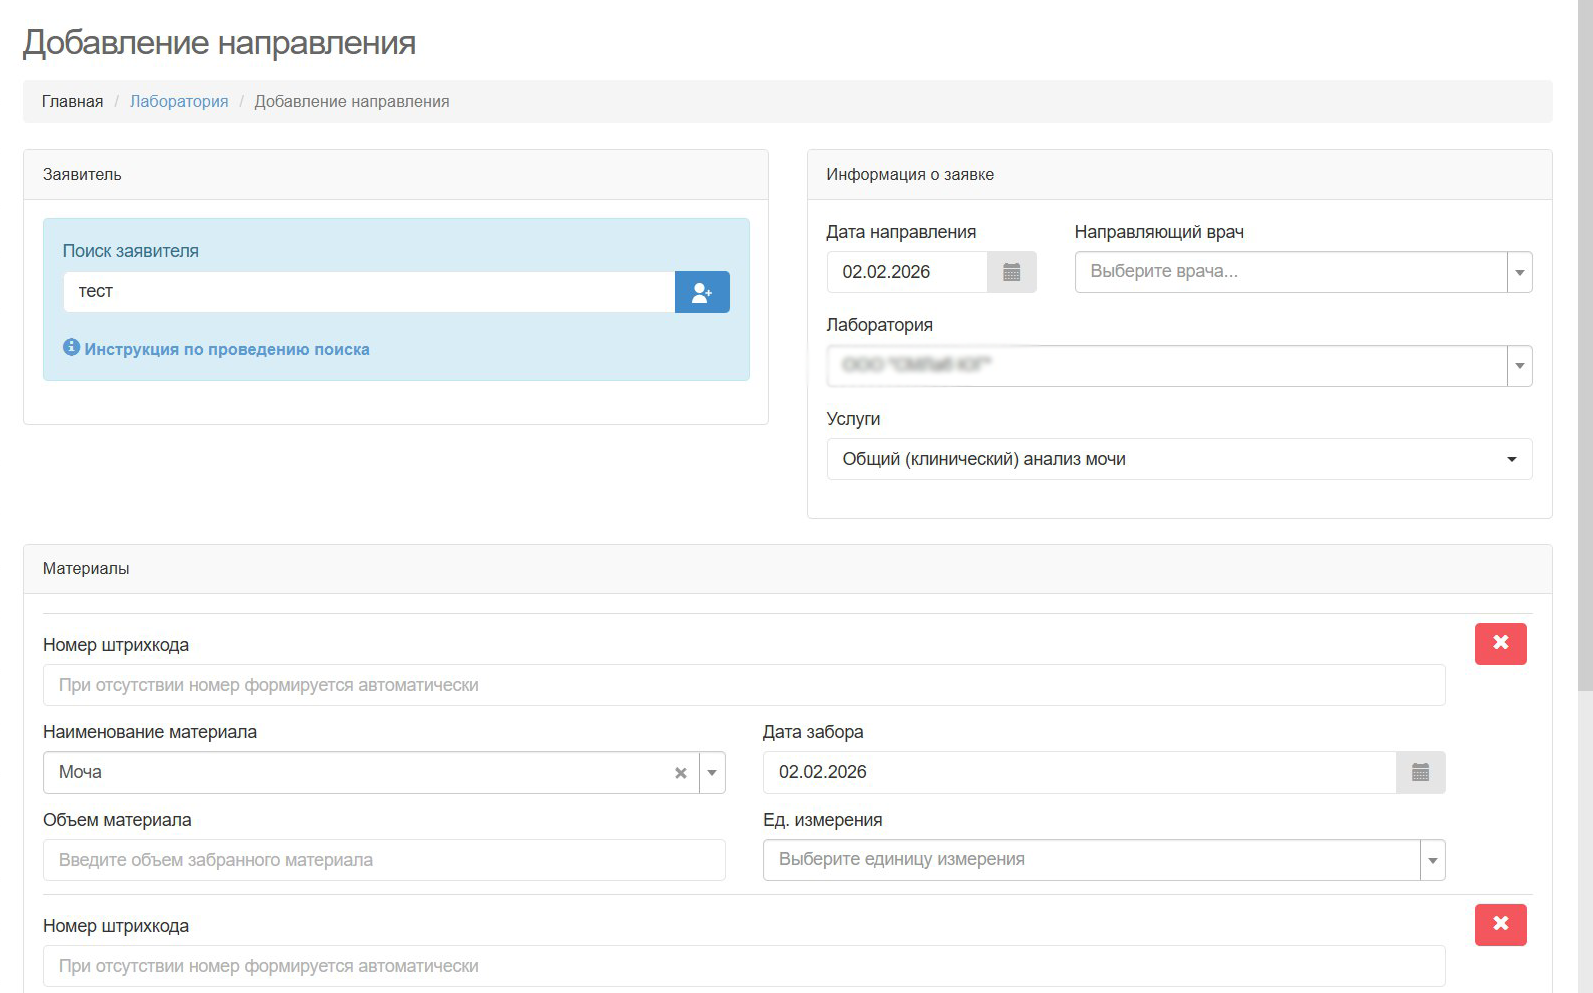Open Инструкция по проведению поиска link
This screenshot has height=993, width=1593.
pos(227,349)
